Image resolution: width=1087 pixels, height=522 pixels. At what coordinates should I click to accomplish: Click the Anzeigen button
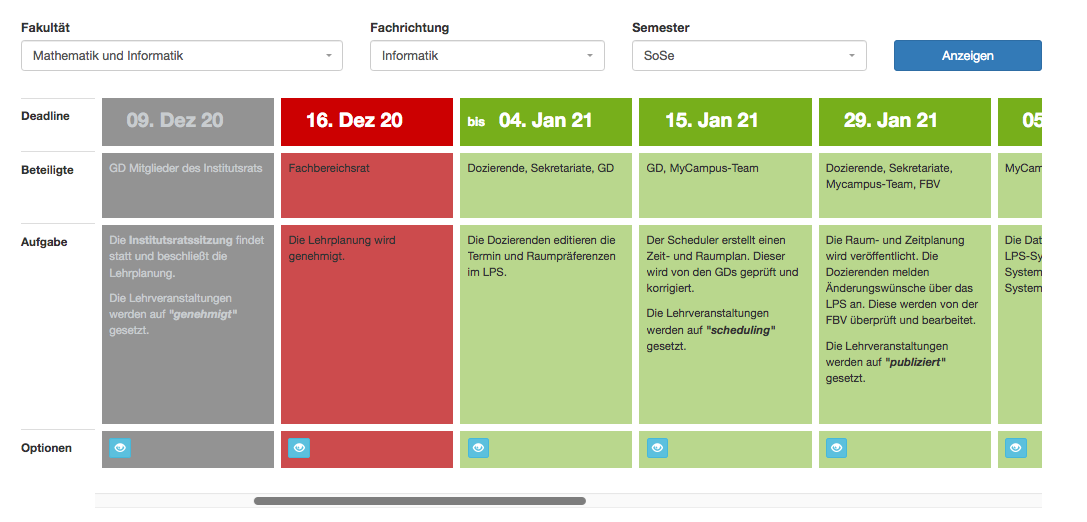pos(968,55)
